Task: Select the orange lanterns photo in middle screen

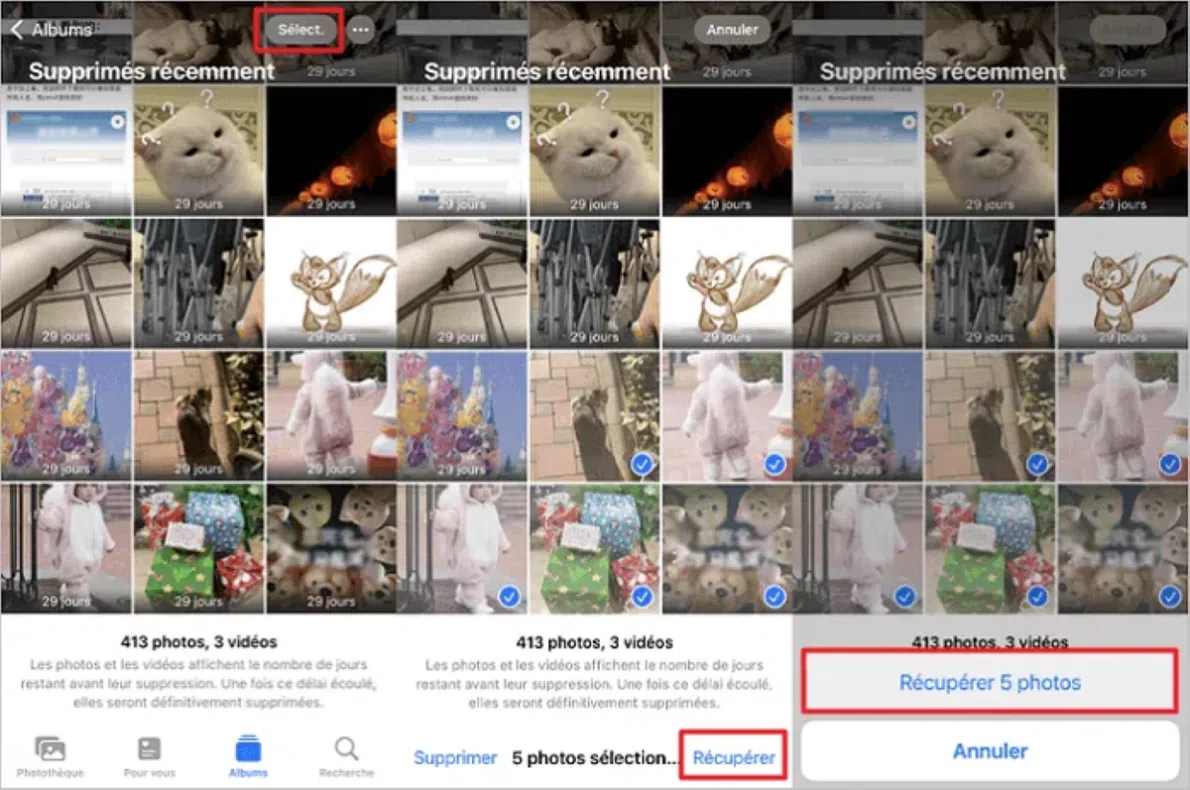Action: click(x=727, y=151)
